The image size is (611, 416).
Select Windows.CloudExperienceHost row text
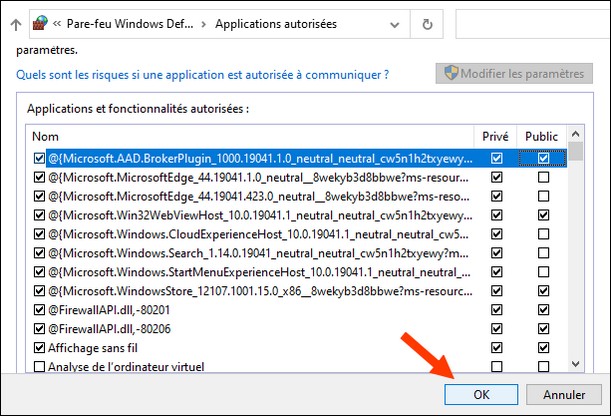click(258, 234)
